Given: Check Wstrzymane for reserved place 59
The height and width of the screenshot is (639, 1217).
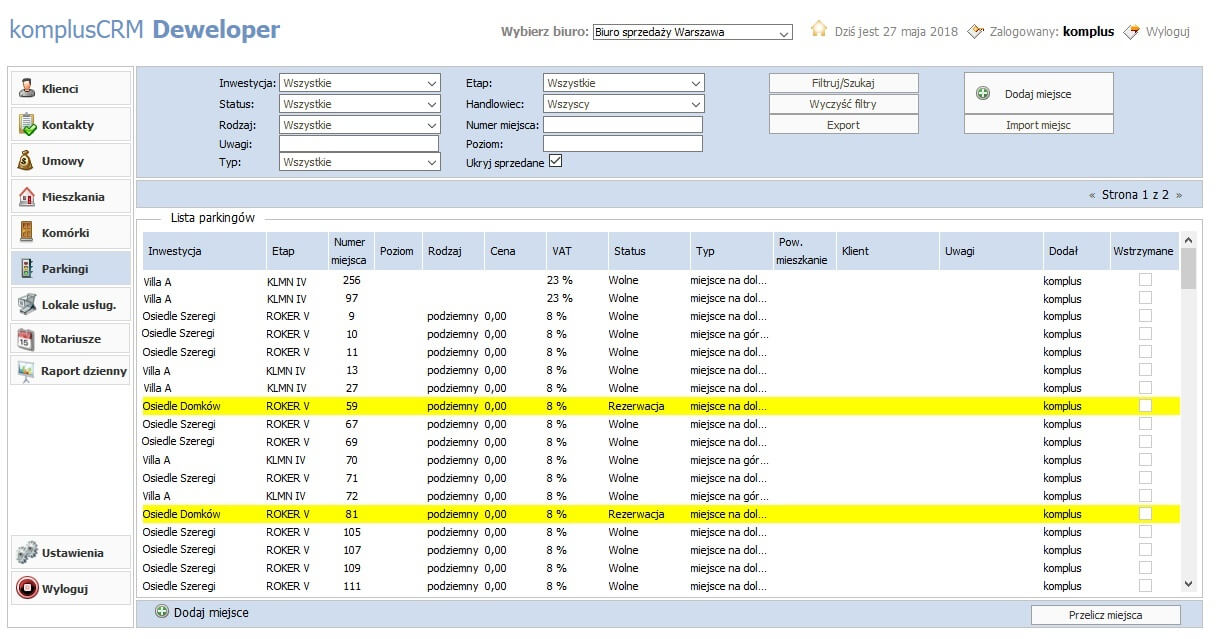Looking at the screenshot, I should pos(1145,406).
